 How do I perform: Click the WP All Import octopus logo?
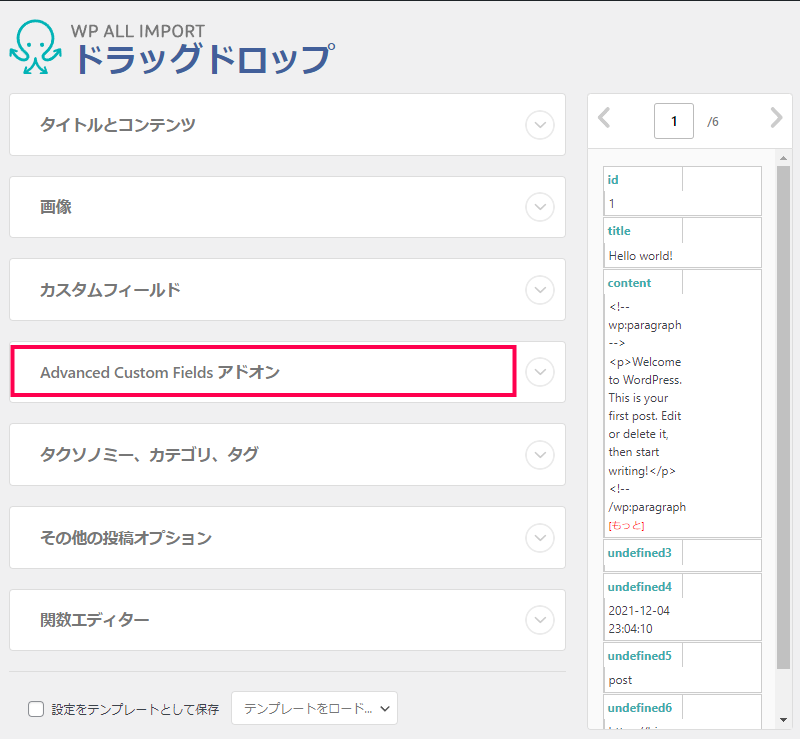(35, 47)
